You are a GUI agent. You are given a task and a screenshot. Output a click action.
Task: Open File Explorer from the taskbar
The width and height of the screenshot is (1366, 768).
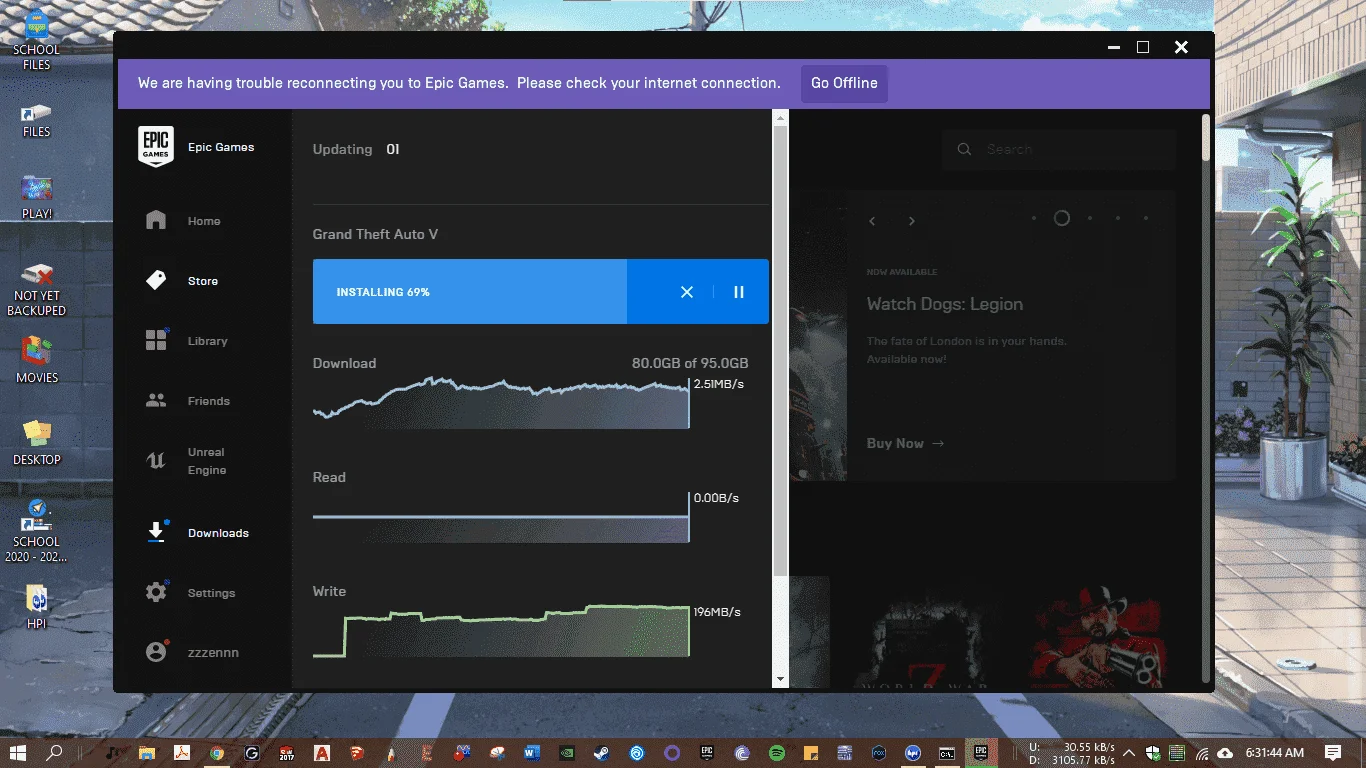pyautogui.click(x=147, y=752)
